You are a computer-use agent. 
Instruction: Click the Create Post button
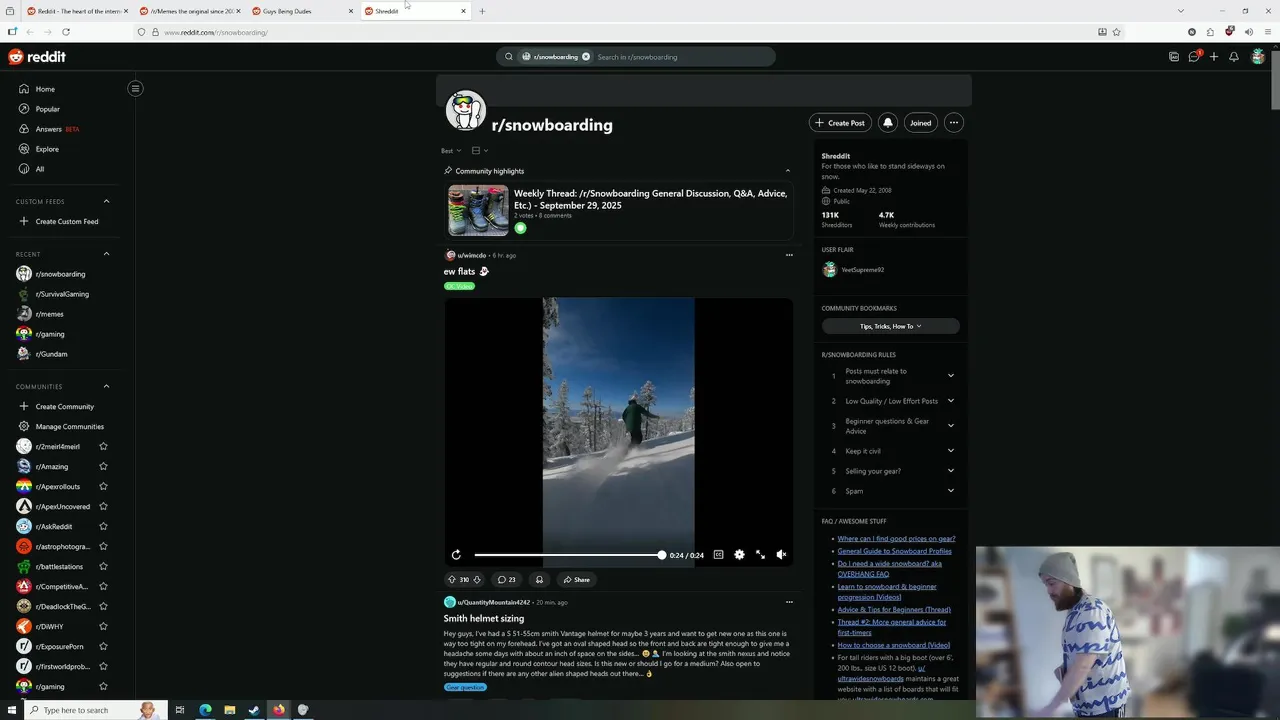(x=839, y=123)
